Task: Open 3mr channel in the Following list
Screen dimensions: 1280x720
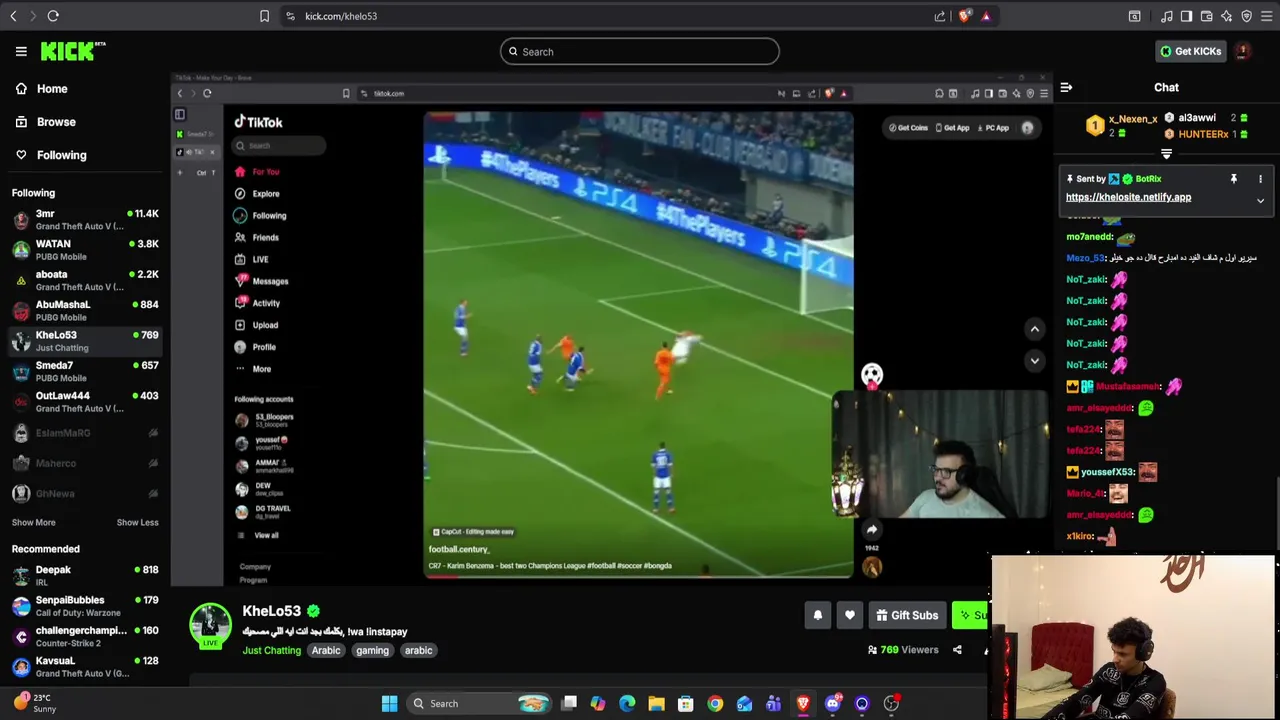Action: (x=85, y=219)
